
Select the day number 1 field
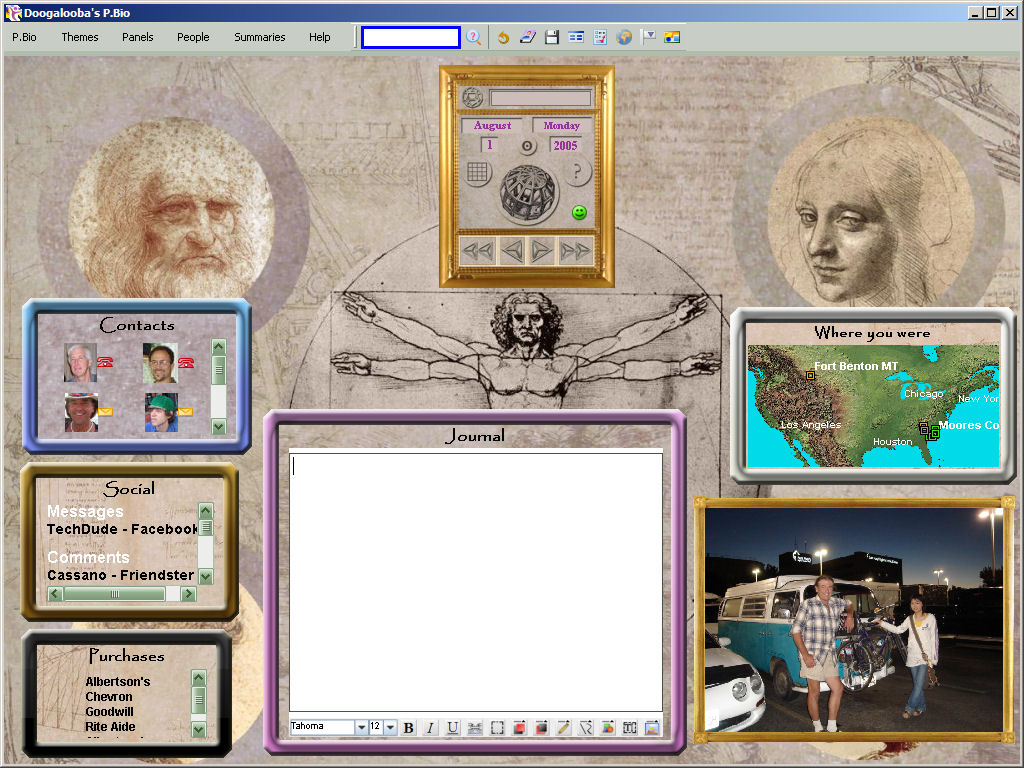[489, 145]
